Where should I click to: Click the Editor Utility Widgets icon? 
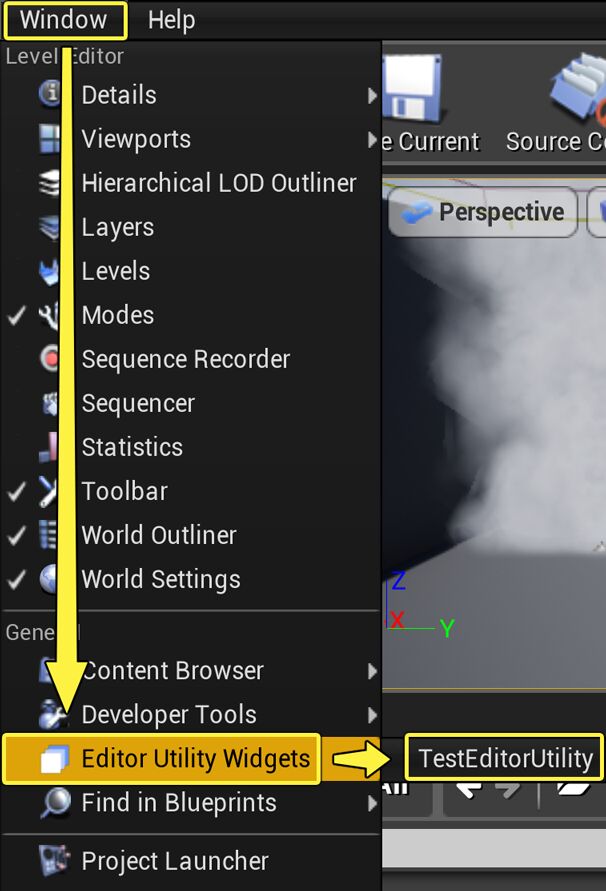pyautogui.click(x=55, y=759)
